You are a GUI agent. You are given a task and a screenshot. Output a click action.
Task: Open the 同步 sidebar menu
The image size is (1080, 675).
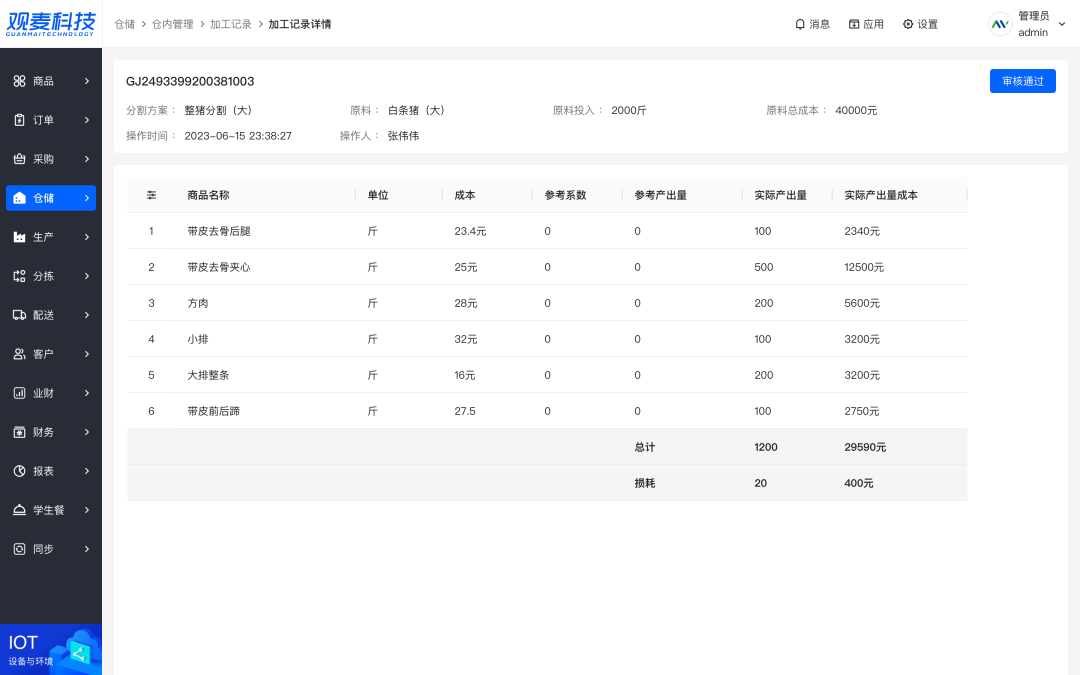click(x=51, y=549)
